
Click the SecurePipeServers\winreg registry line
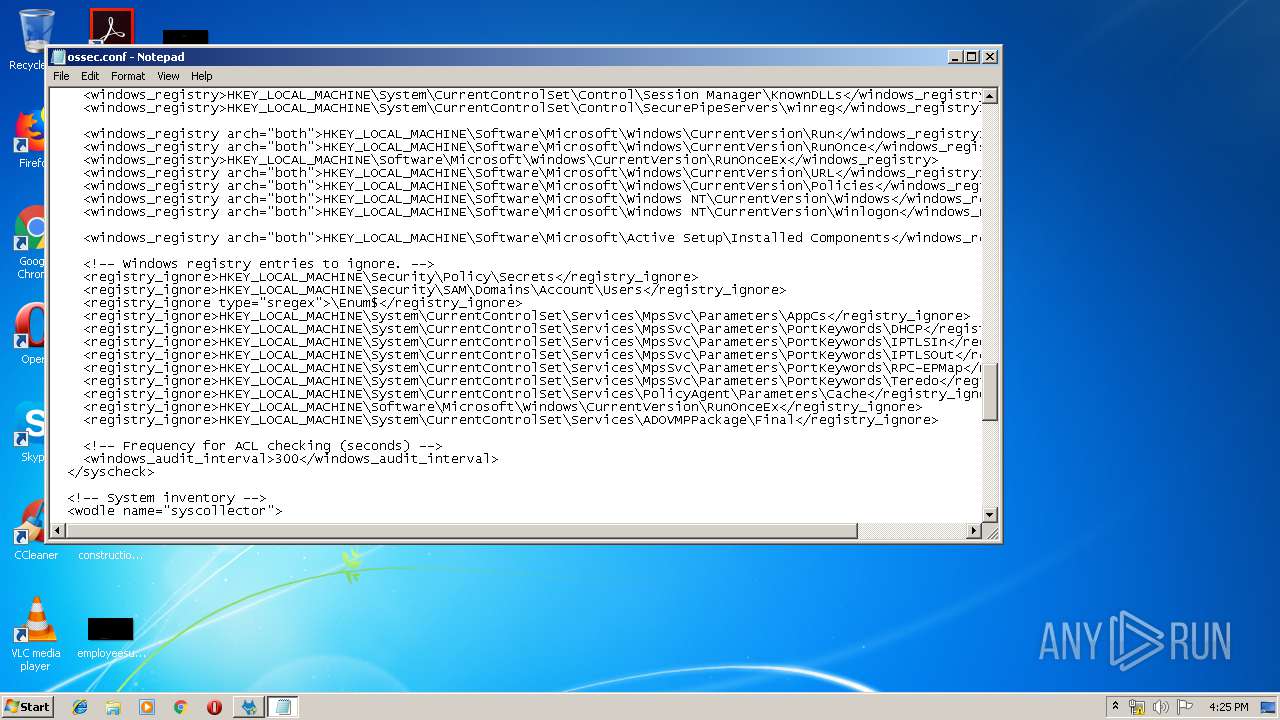532,108
